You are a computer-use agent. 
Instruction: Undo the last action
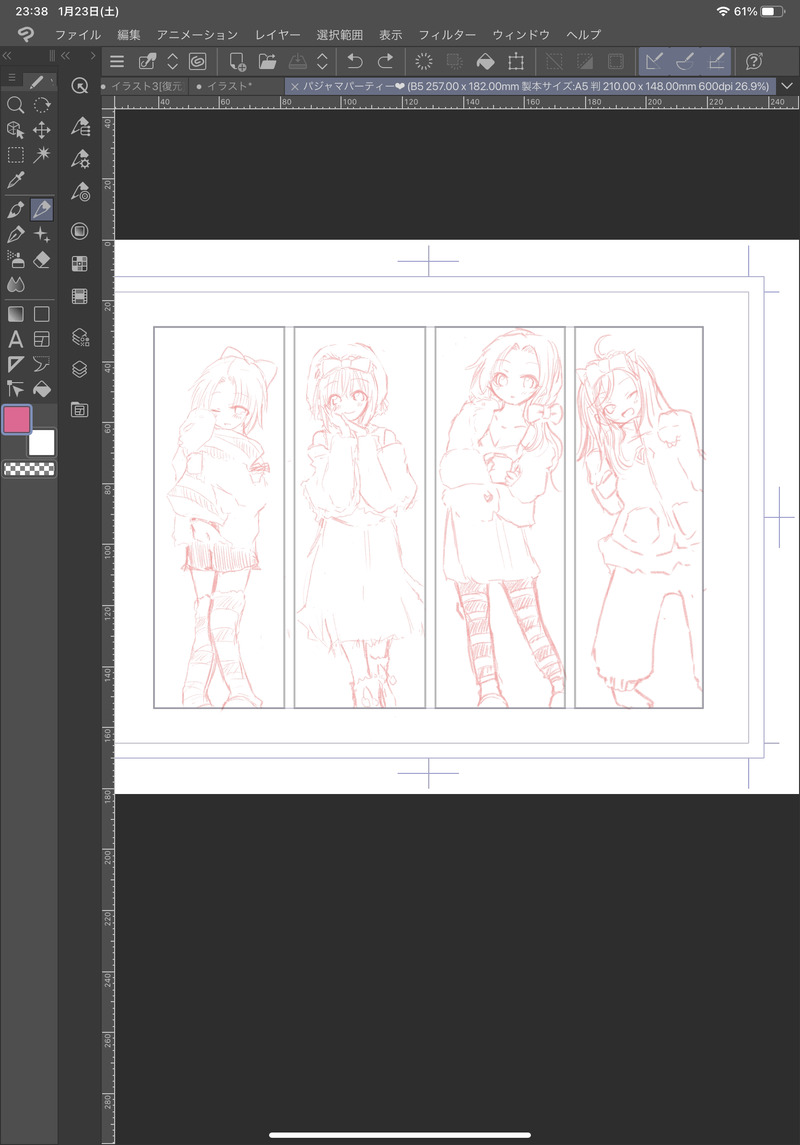click(355, 61)
